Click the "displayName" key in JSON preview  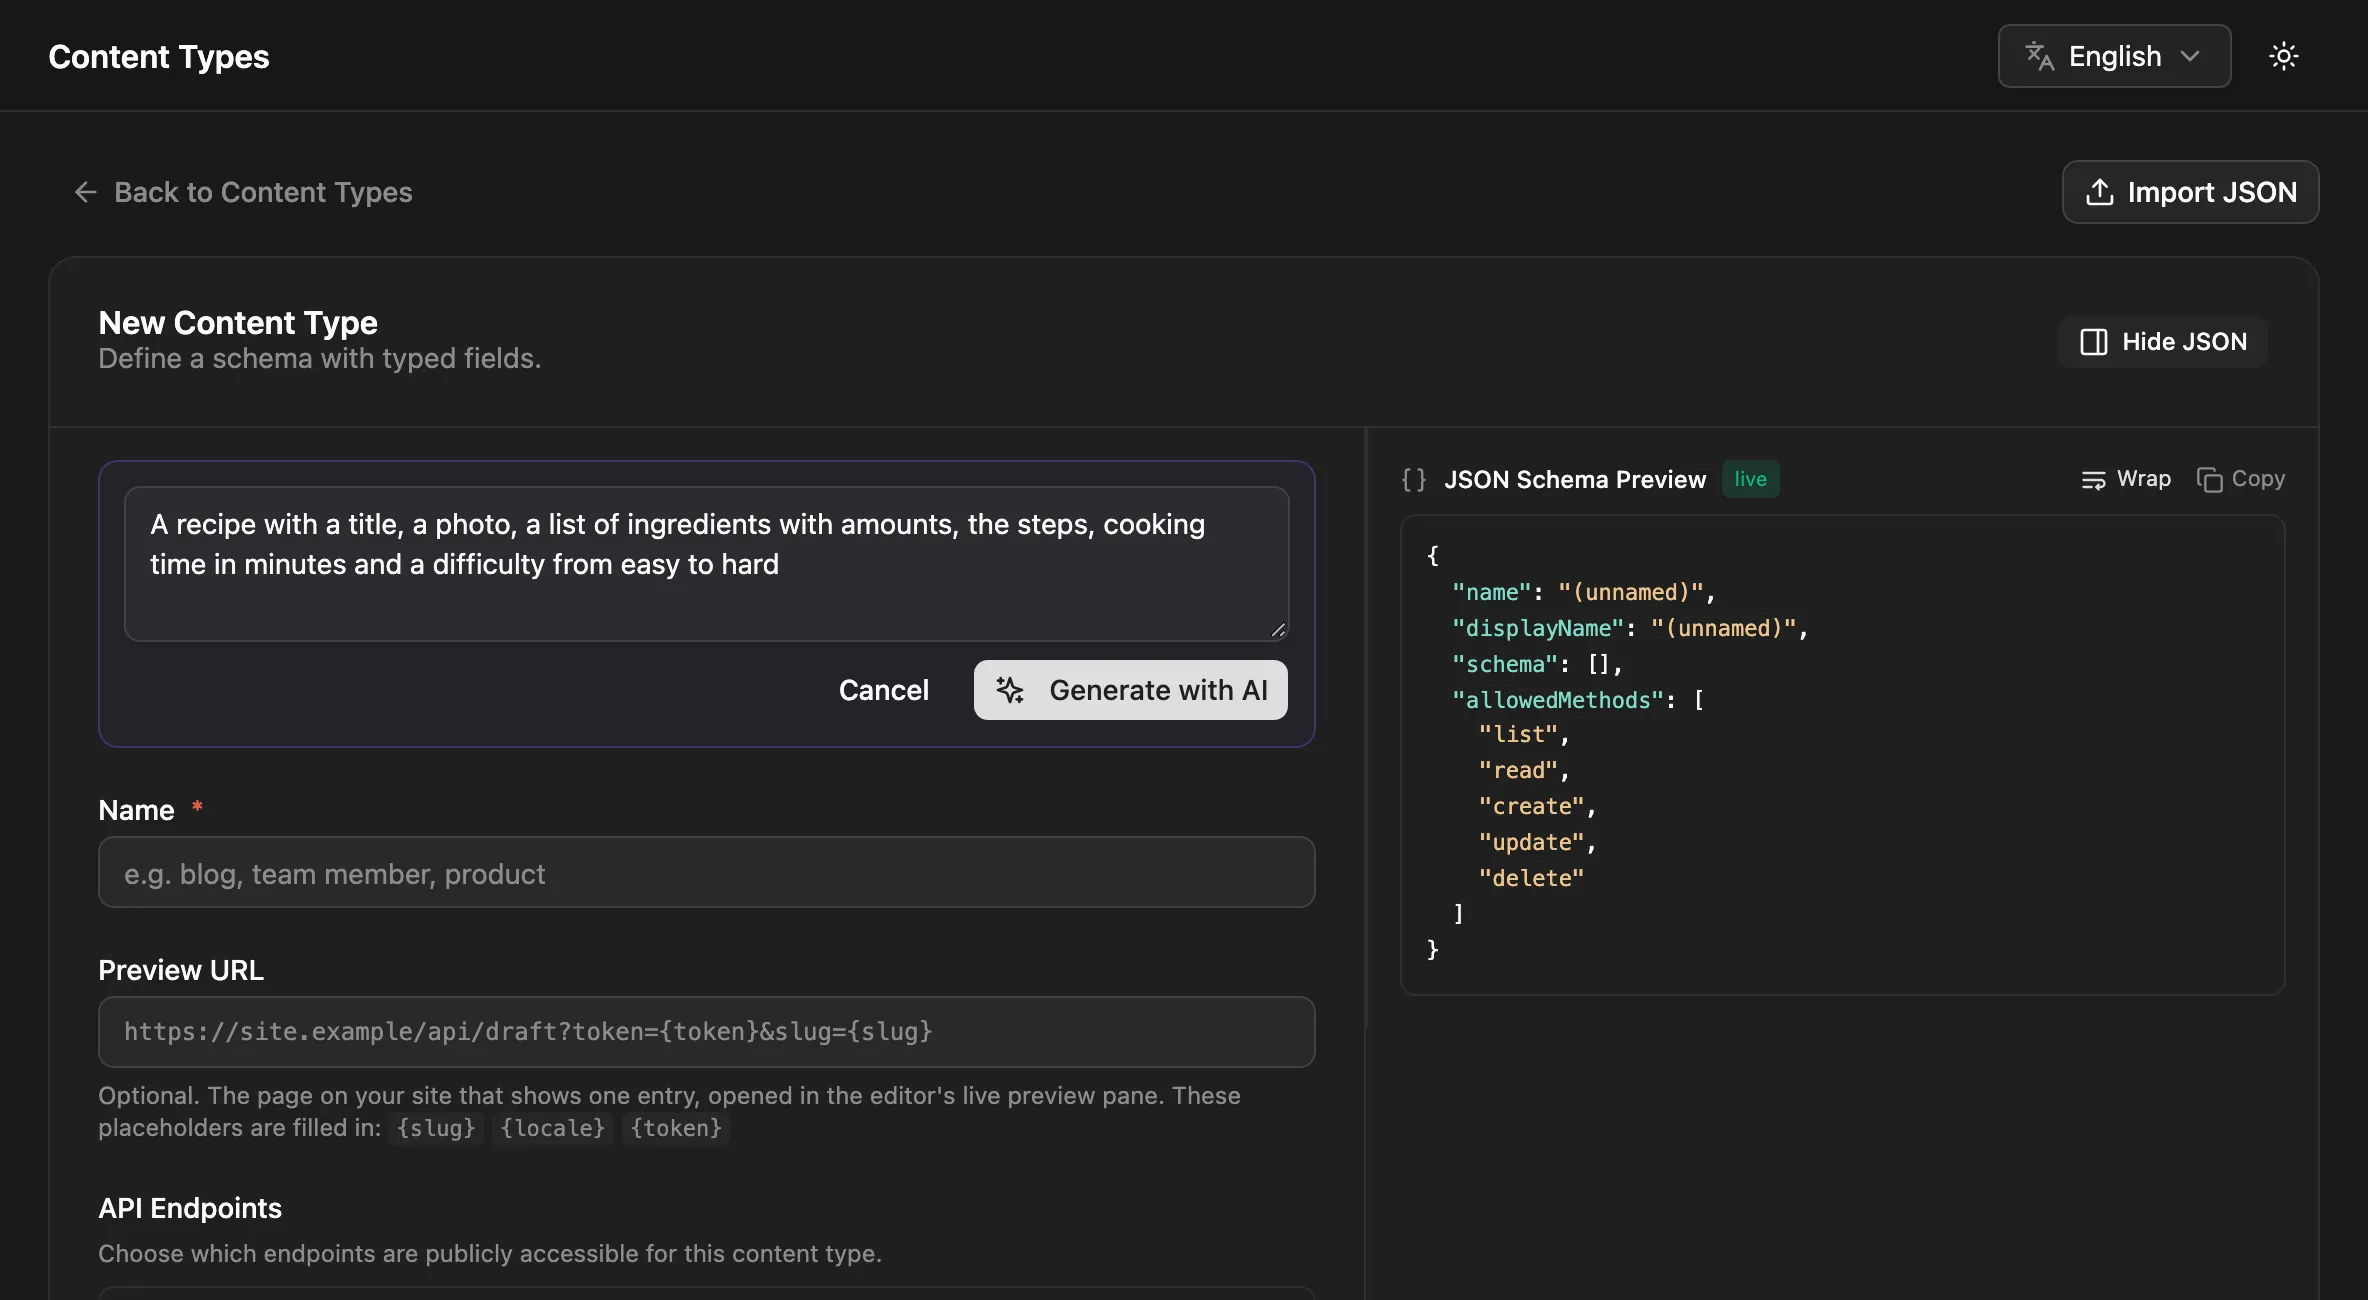pos(1538,628)
